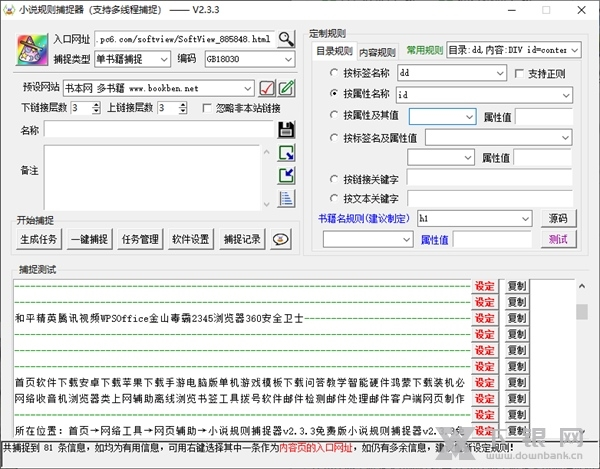Choose the 按链接关键字 radio option
The width and height of the screenshot is (600, 469).
[334, 179]
